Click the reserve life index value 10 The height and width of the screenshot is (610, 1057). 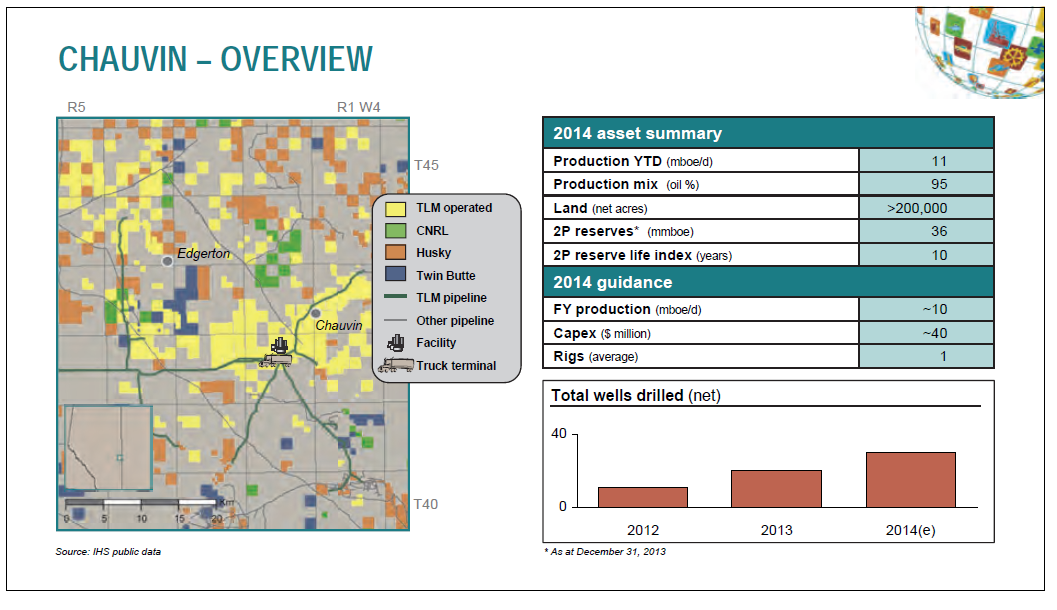pos(939,255)
